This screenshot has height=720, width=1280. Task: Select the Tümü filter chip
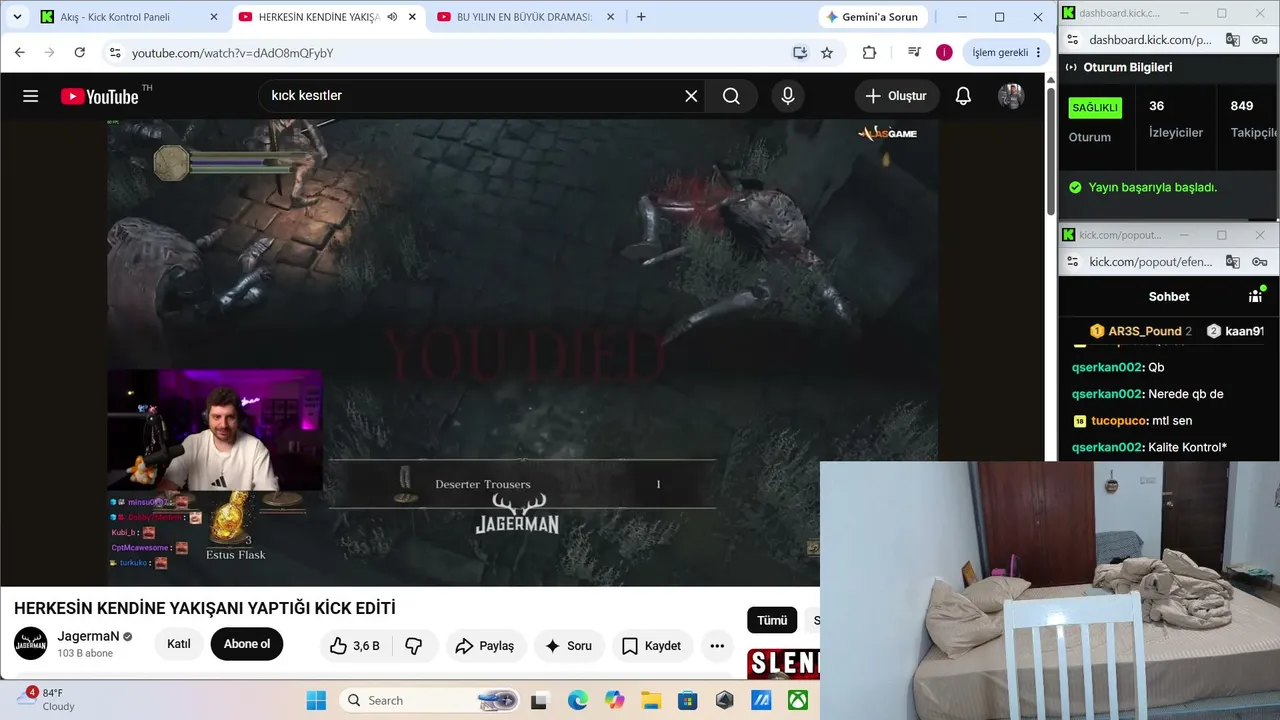pos(772,620)
